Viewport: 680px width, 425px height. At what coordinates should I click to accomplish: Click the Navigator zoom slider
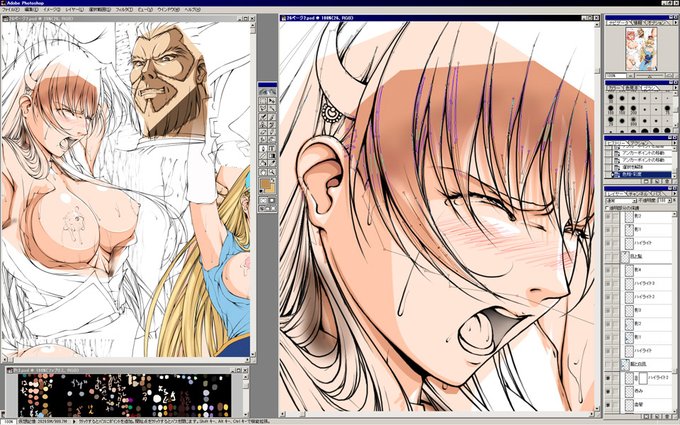pyautogui.click(x=649, y=76)
